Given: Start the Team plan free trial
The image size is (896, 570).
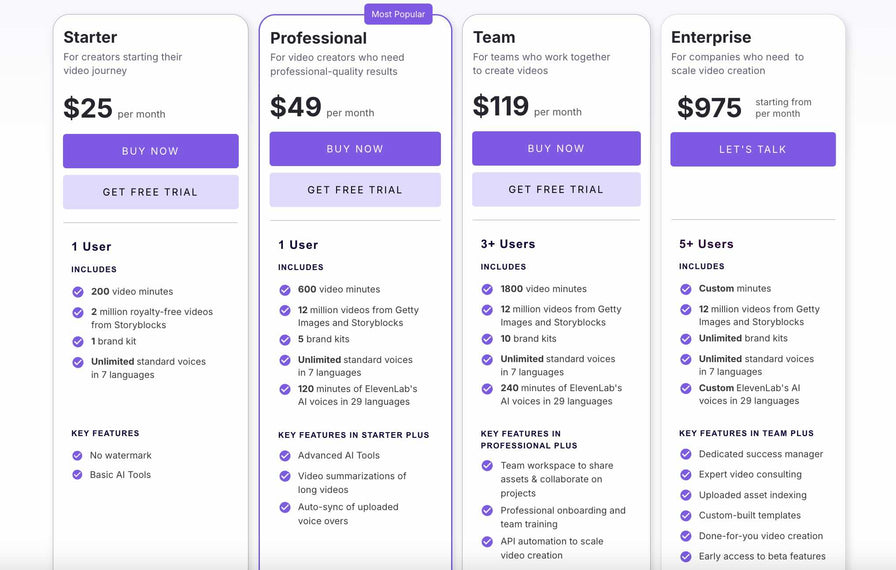Looking at the screenshot, I should pyautogui.click(x=556, y=189).
